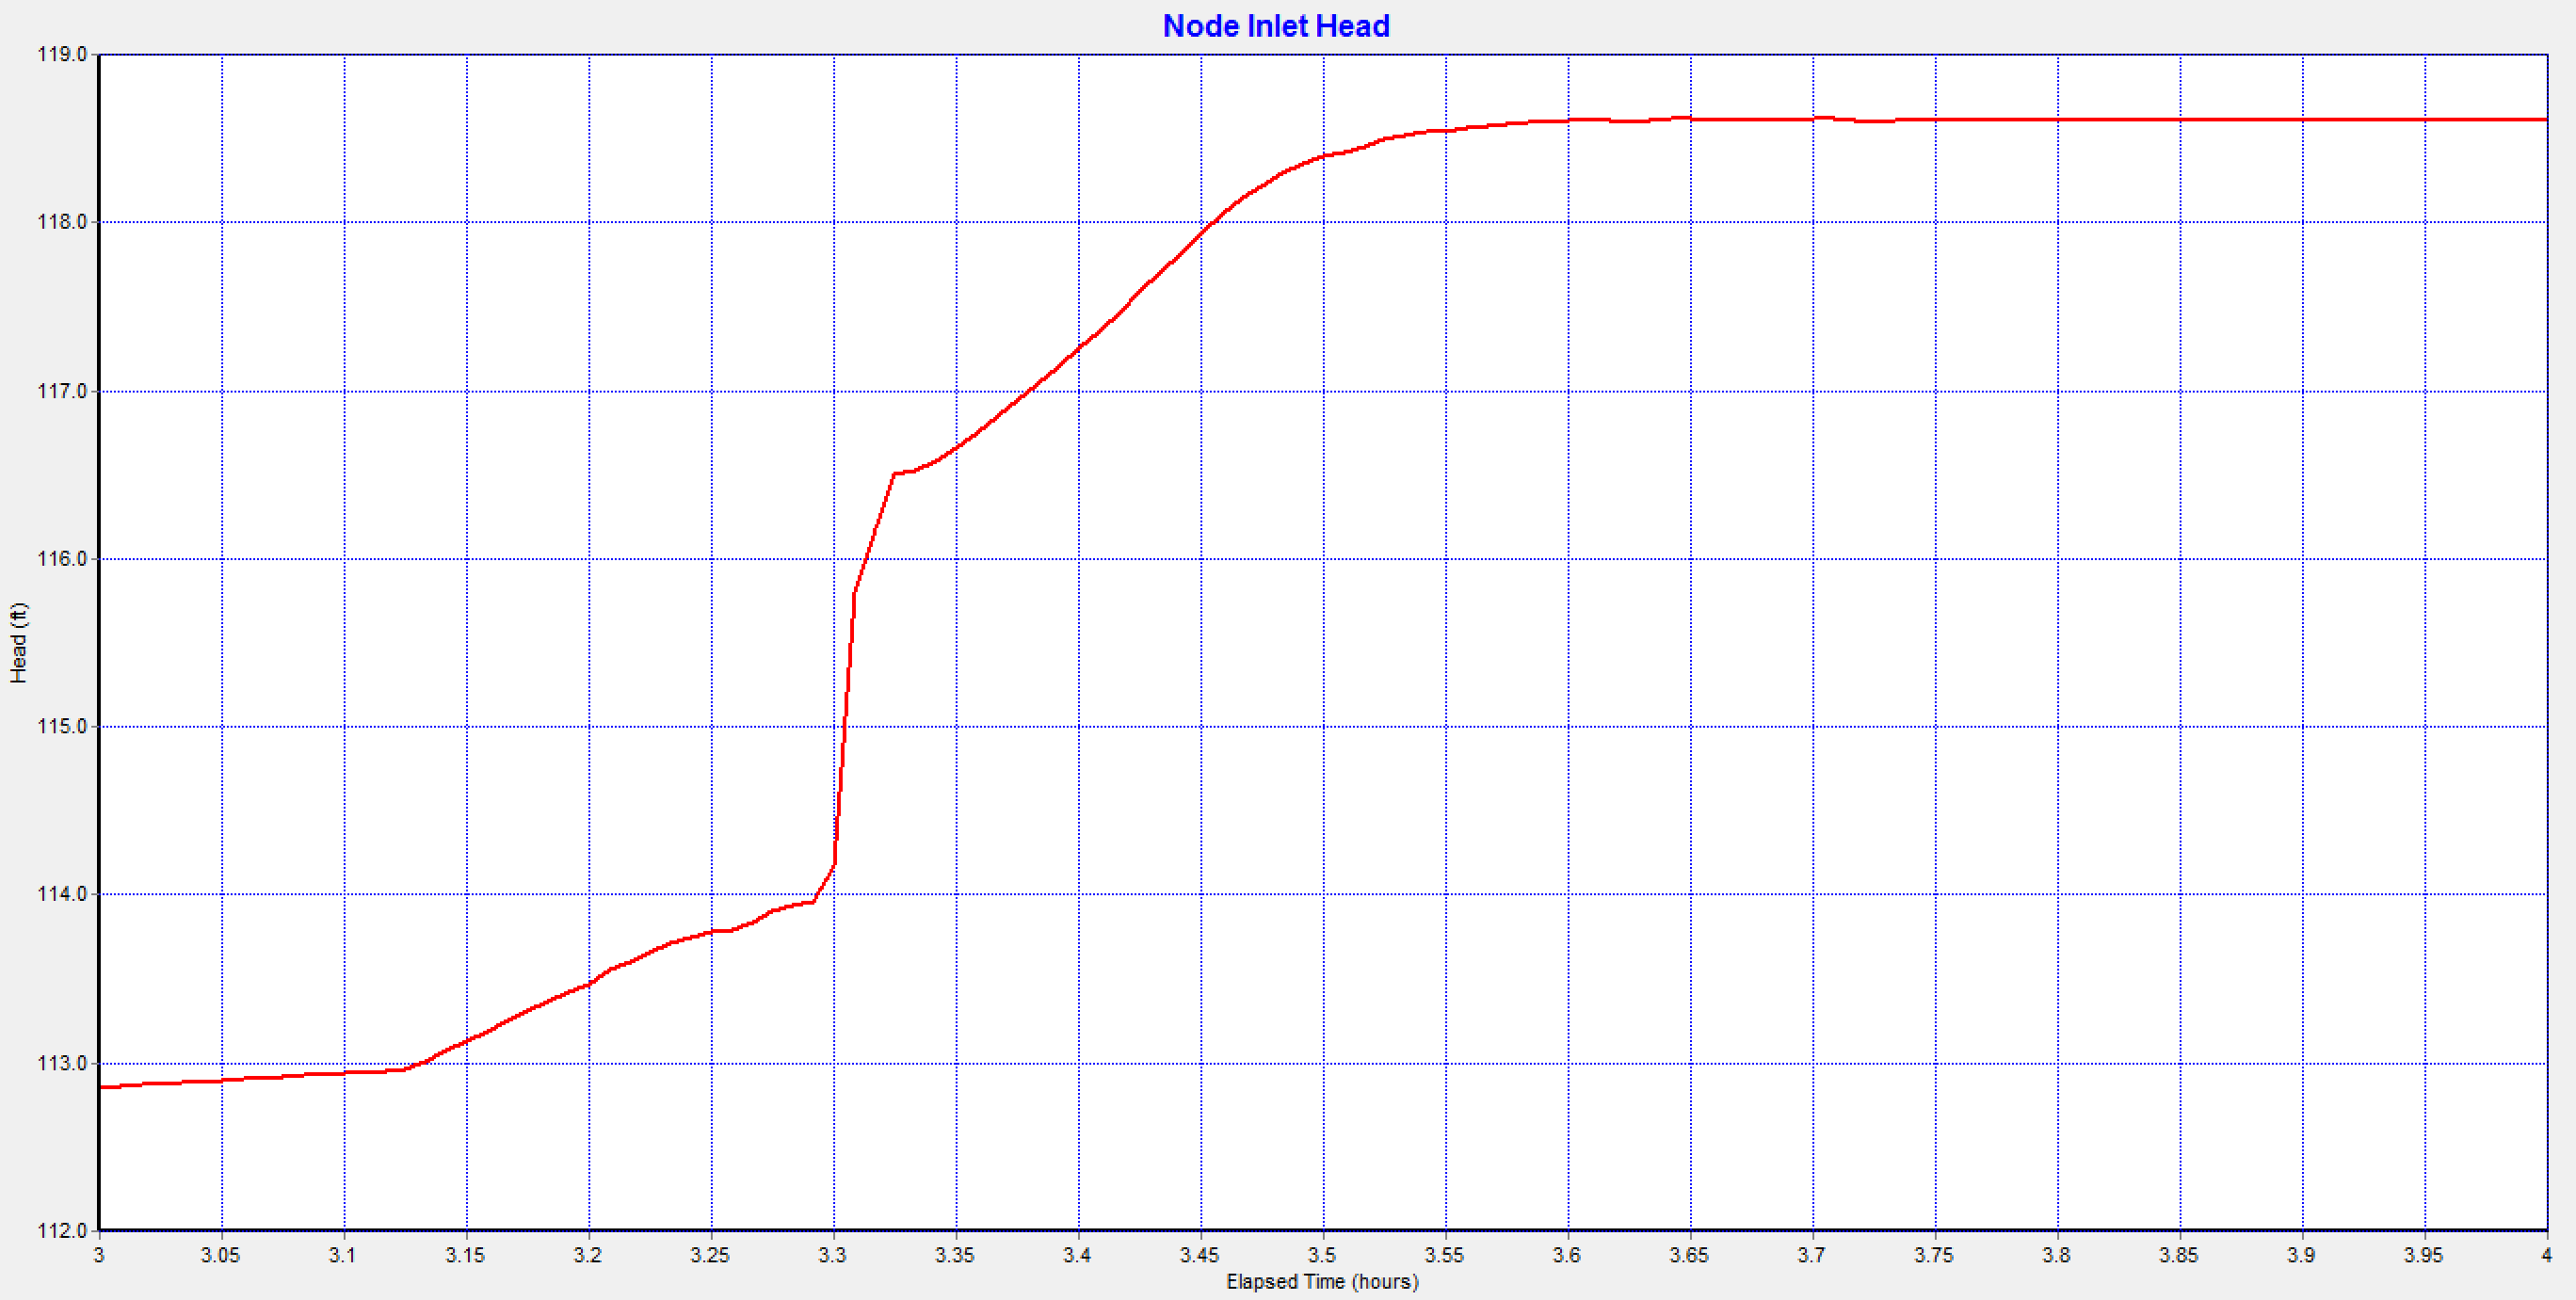Click the x-axis tick label 3

pyautogui.click(x=98, y=1255)
